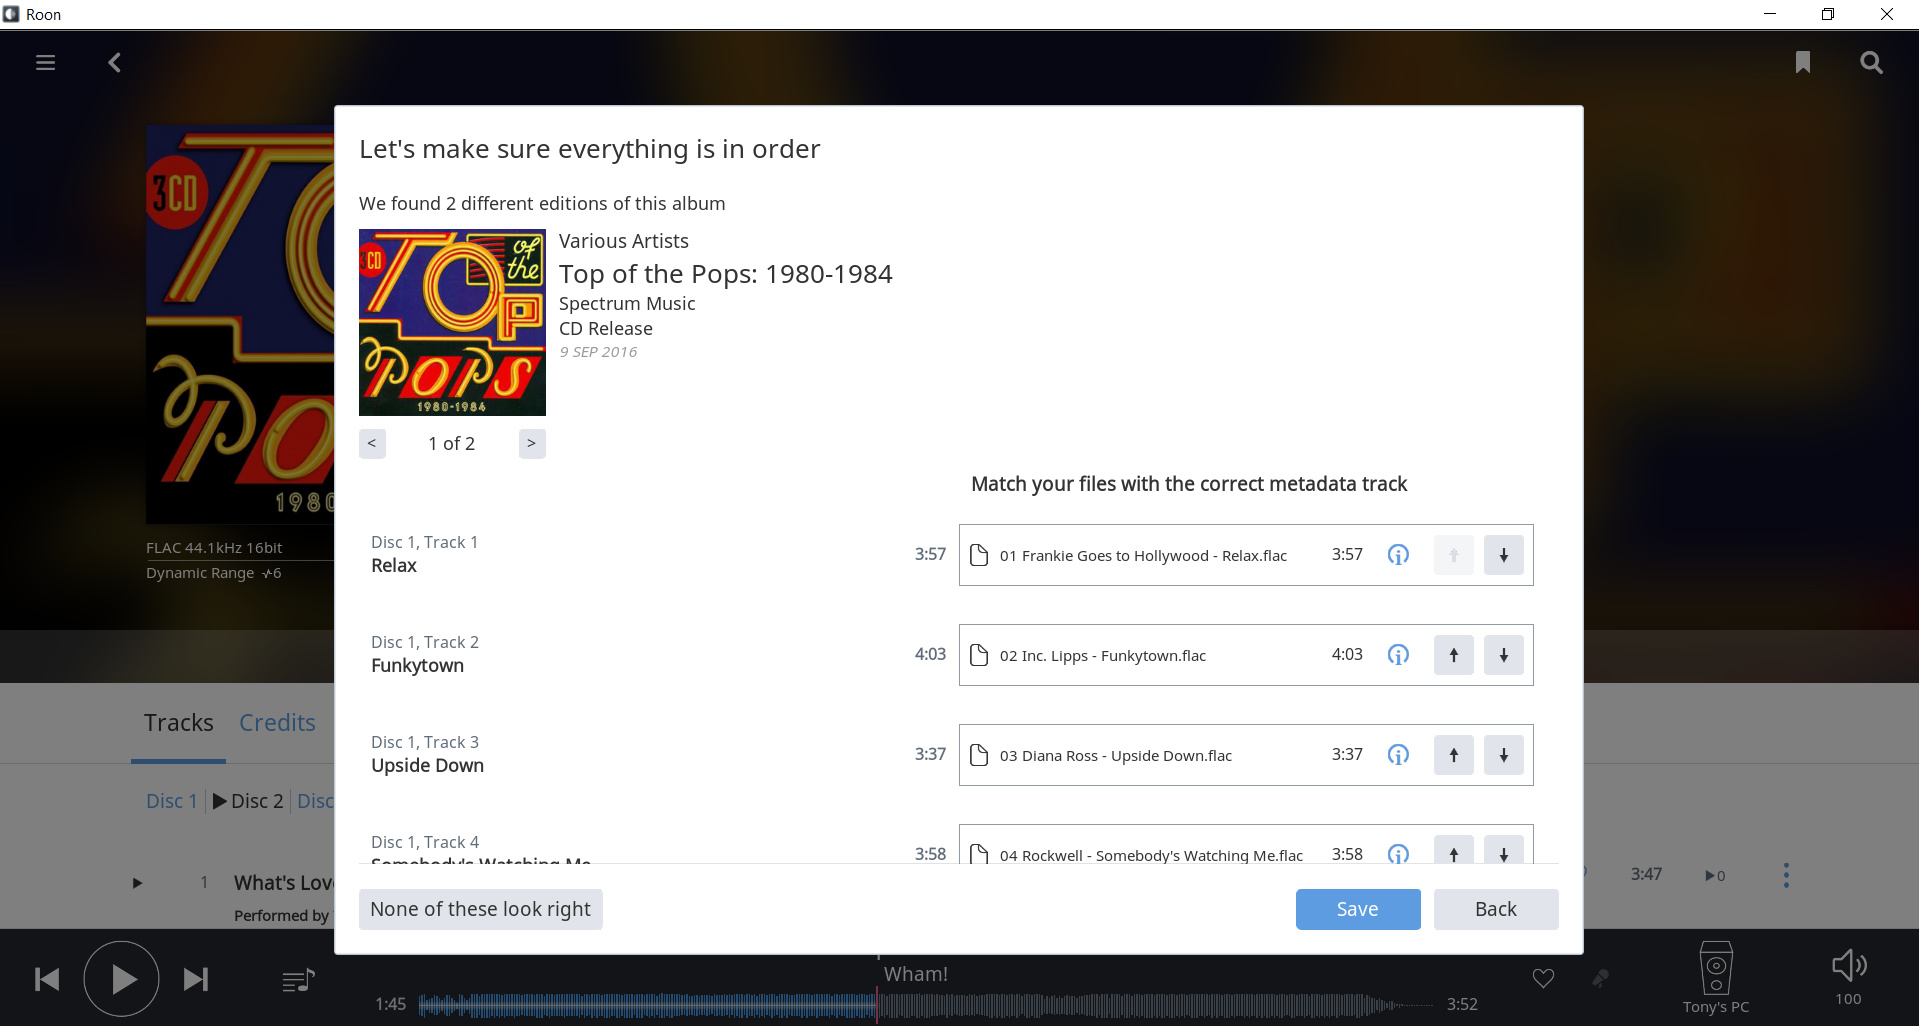Click the Various Artists label
Screen dimensions: 1919x1026
tap(624, 241)
